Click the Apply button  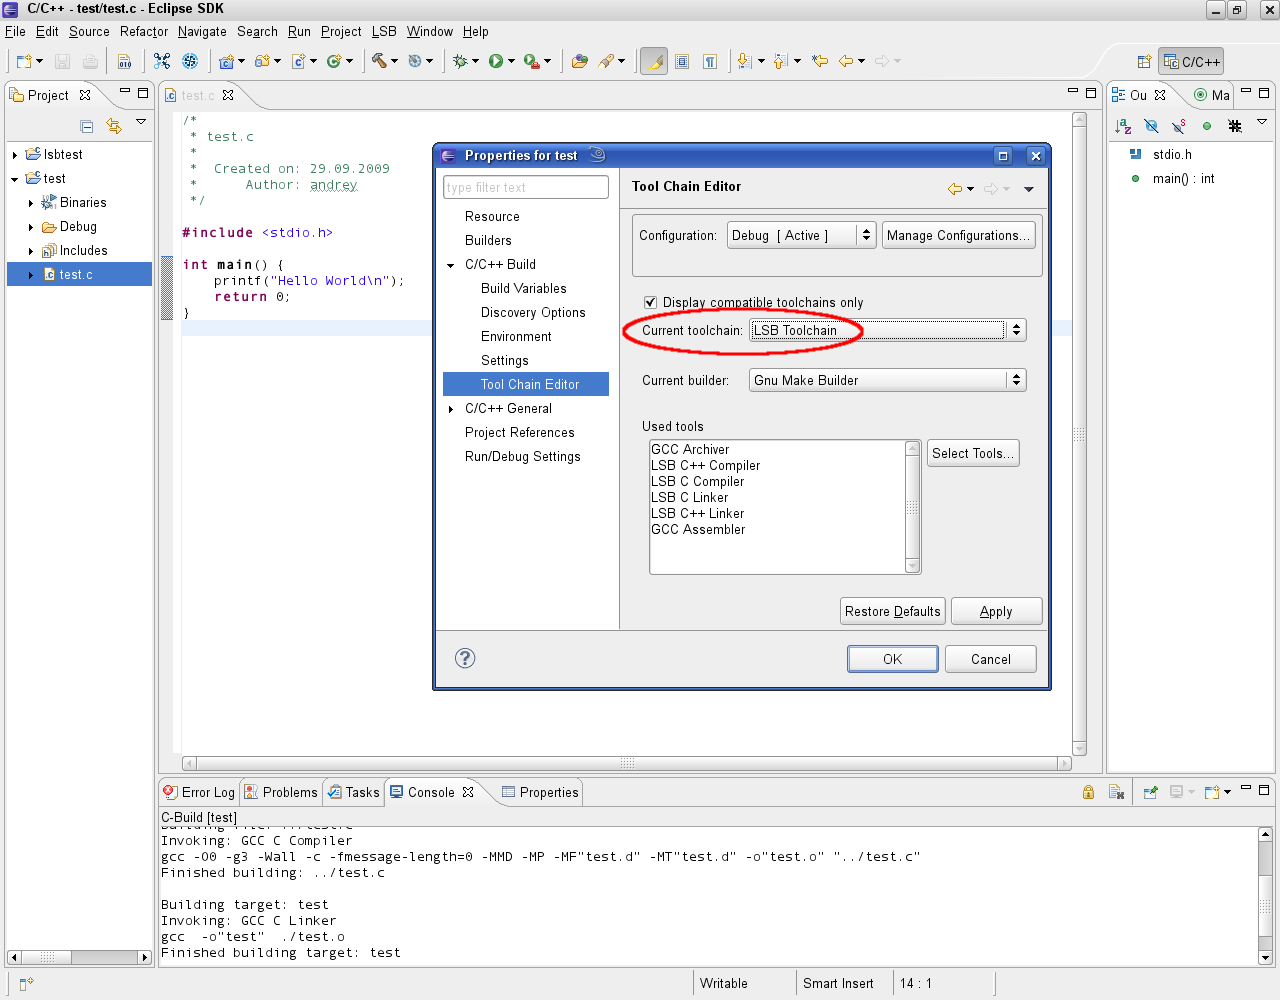[996, 611]
